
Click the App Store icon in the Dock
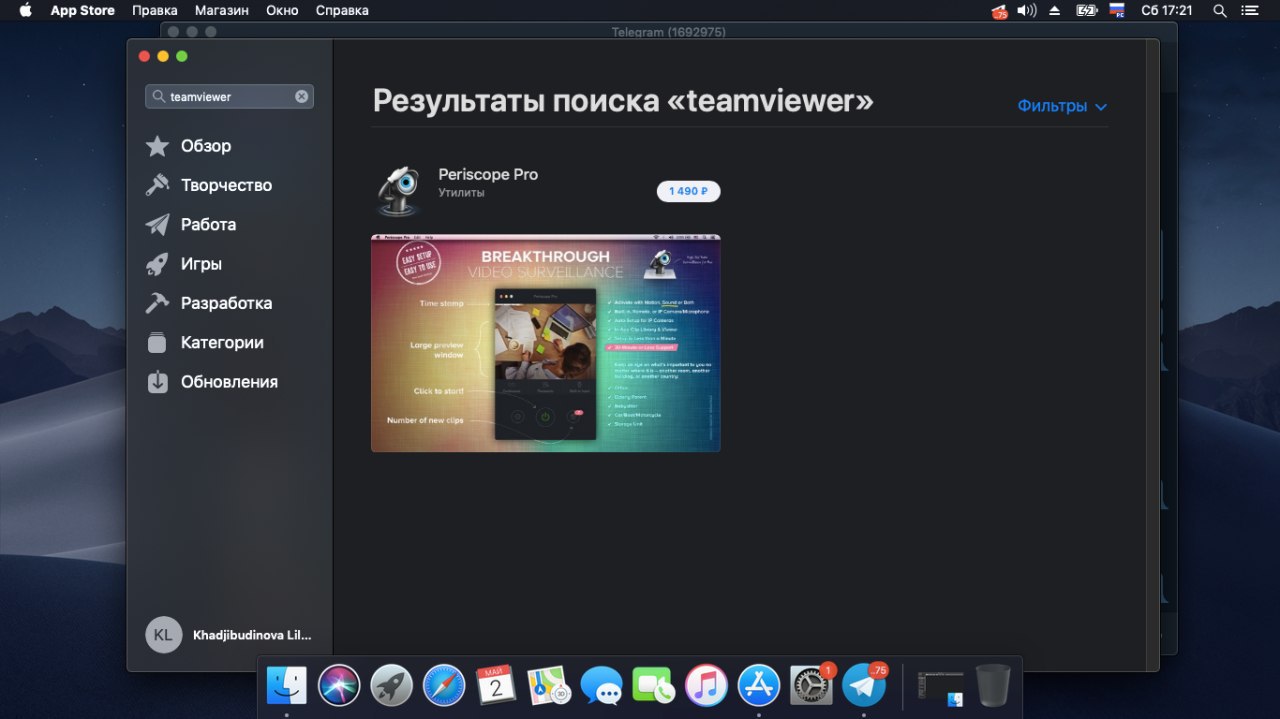[759, 686]
